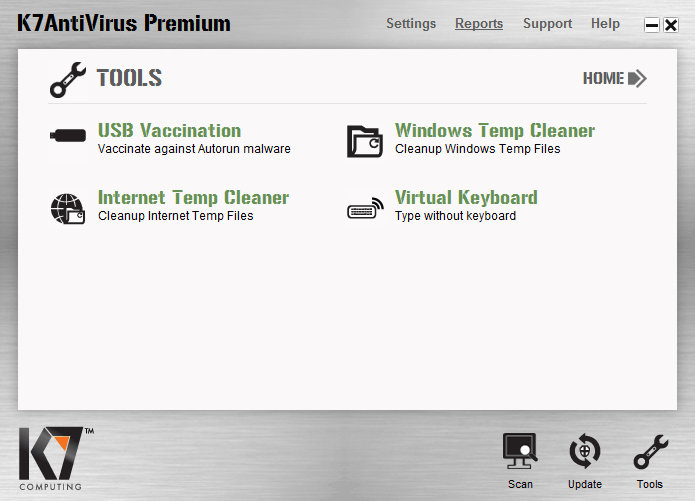This screenshot has width=695, height=501.
Task: Launch Windows Temp Cleaner
Action: click(x=495, y=131)
